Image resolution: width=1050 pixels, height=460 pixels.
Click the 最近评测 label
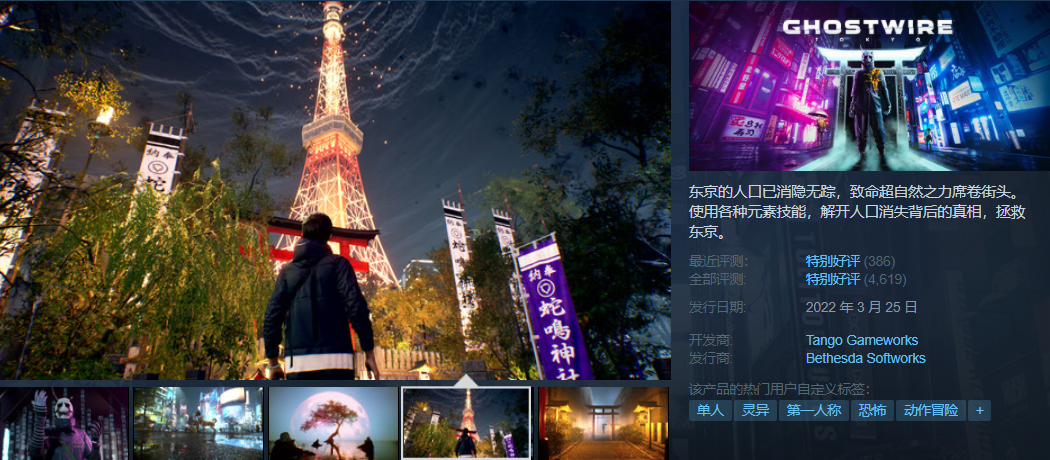click(719, 261)
